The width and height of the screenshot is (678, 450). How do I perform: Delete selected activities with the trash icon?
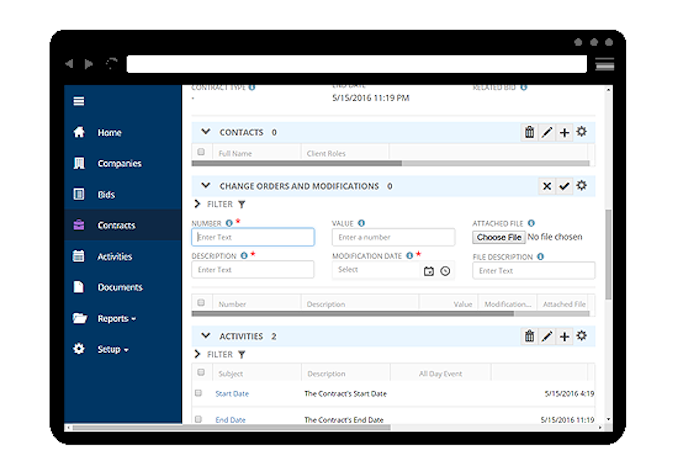click(x=530, y=336)
